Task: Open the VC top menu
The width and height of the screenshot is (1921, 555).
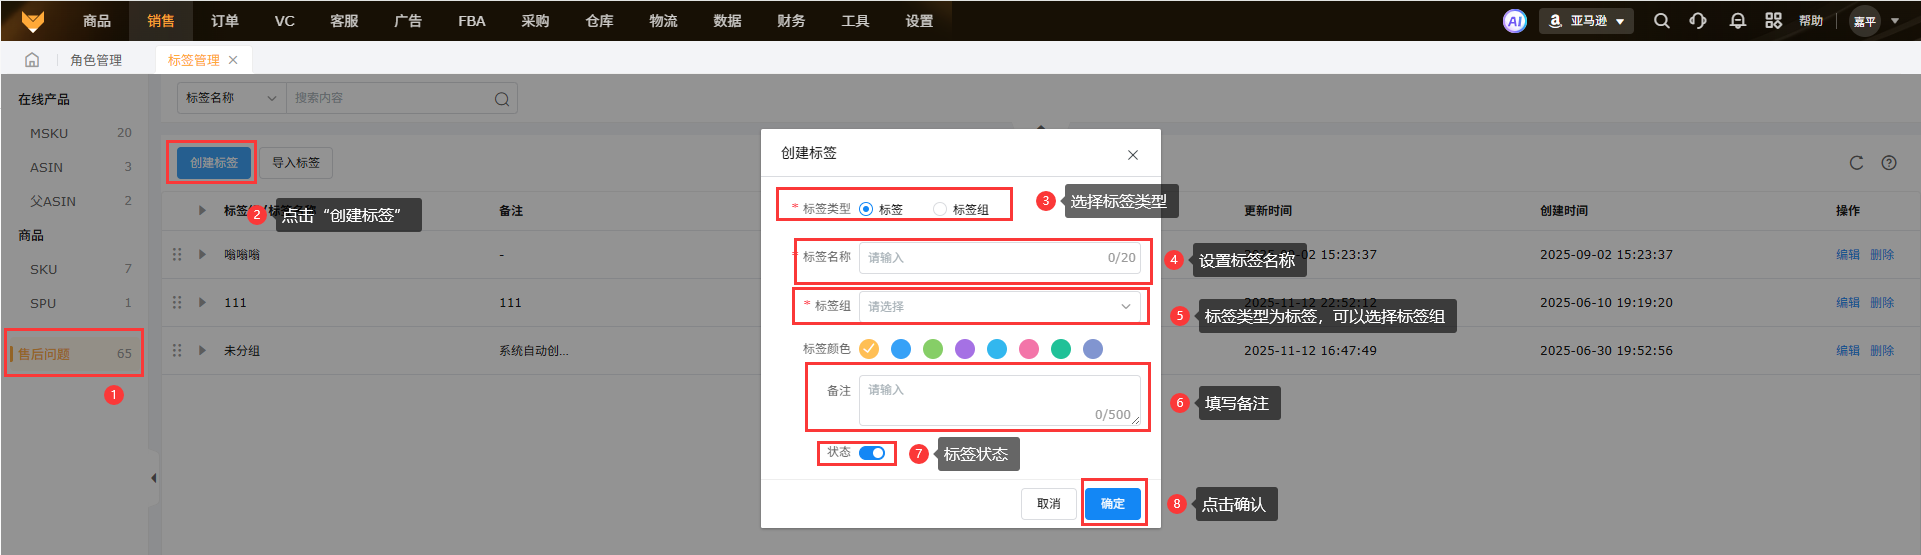Action: pyautogui.click(x=285, y=21)
